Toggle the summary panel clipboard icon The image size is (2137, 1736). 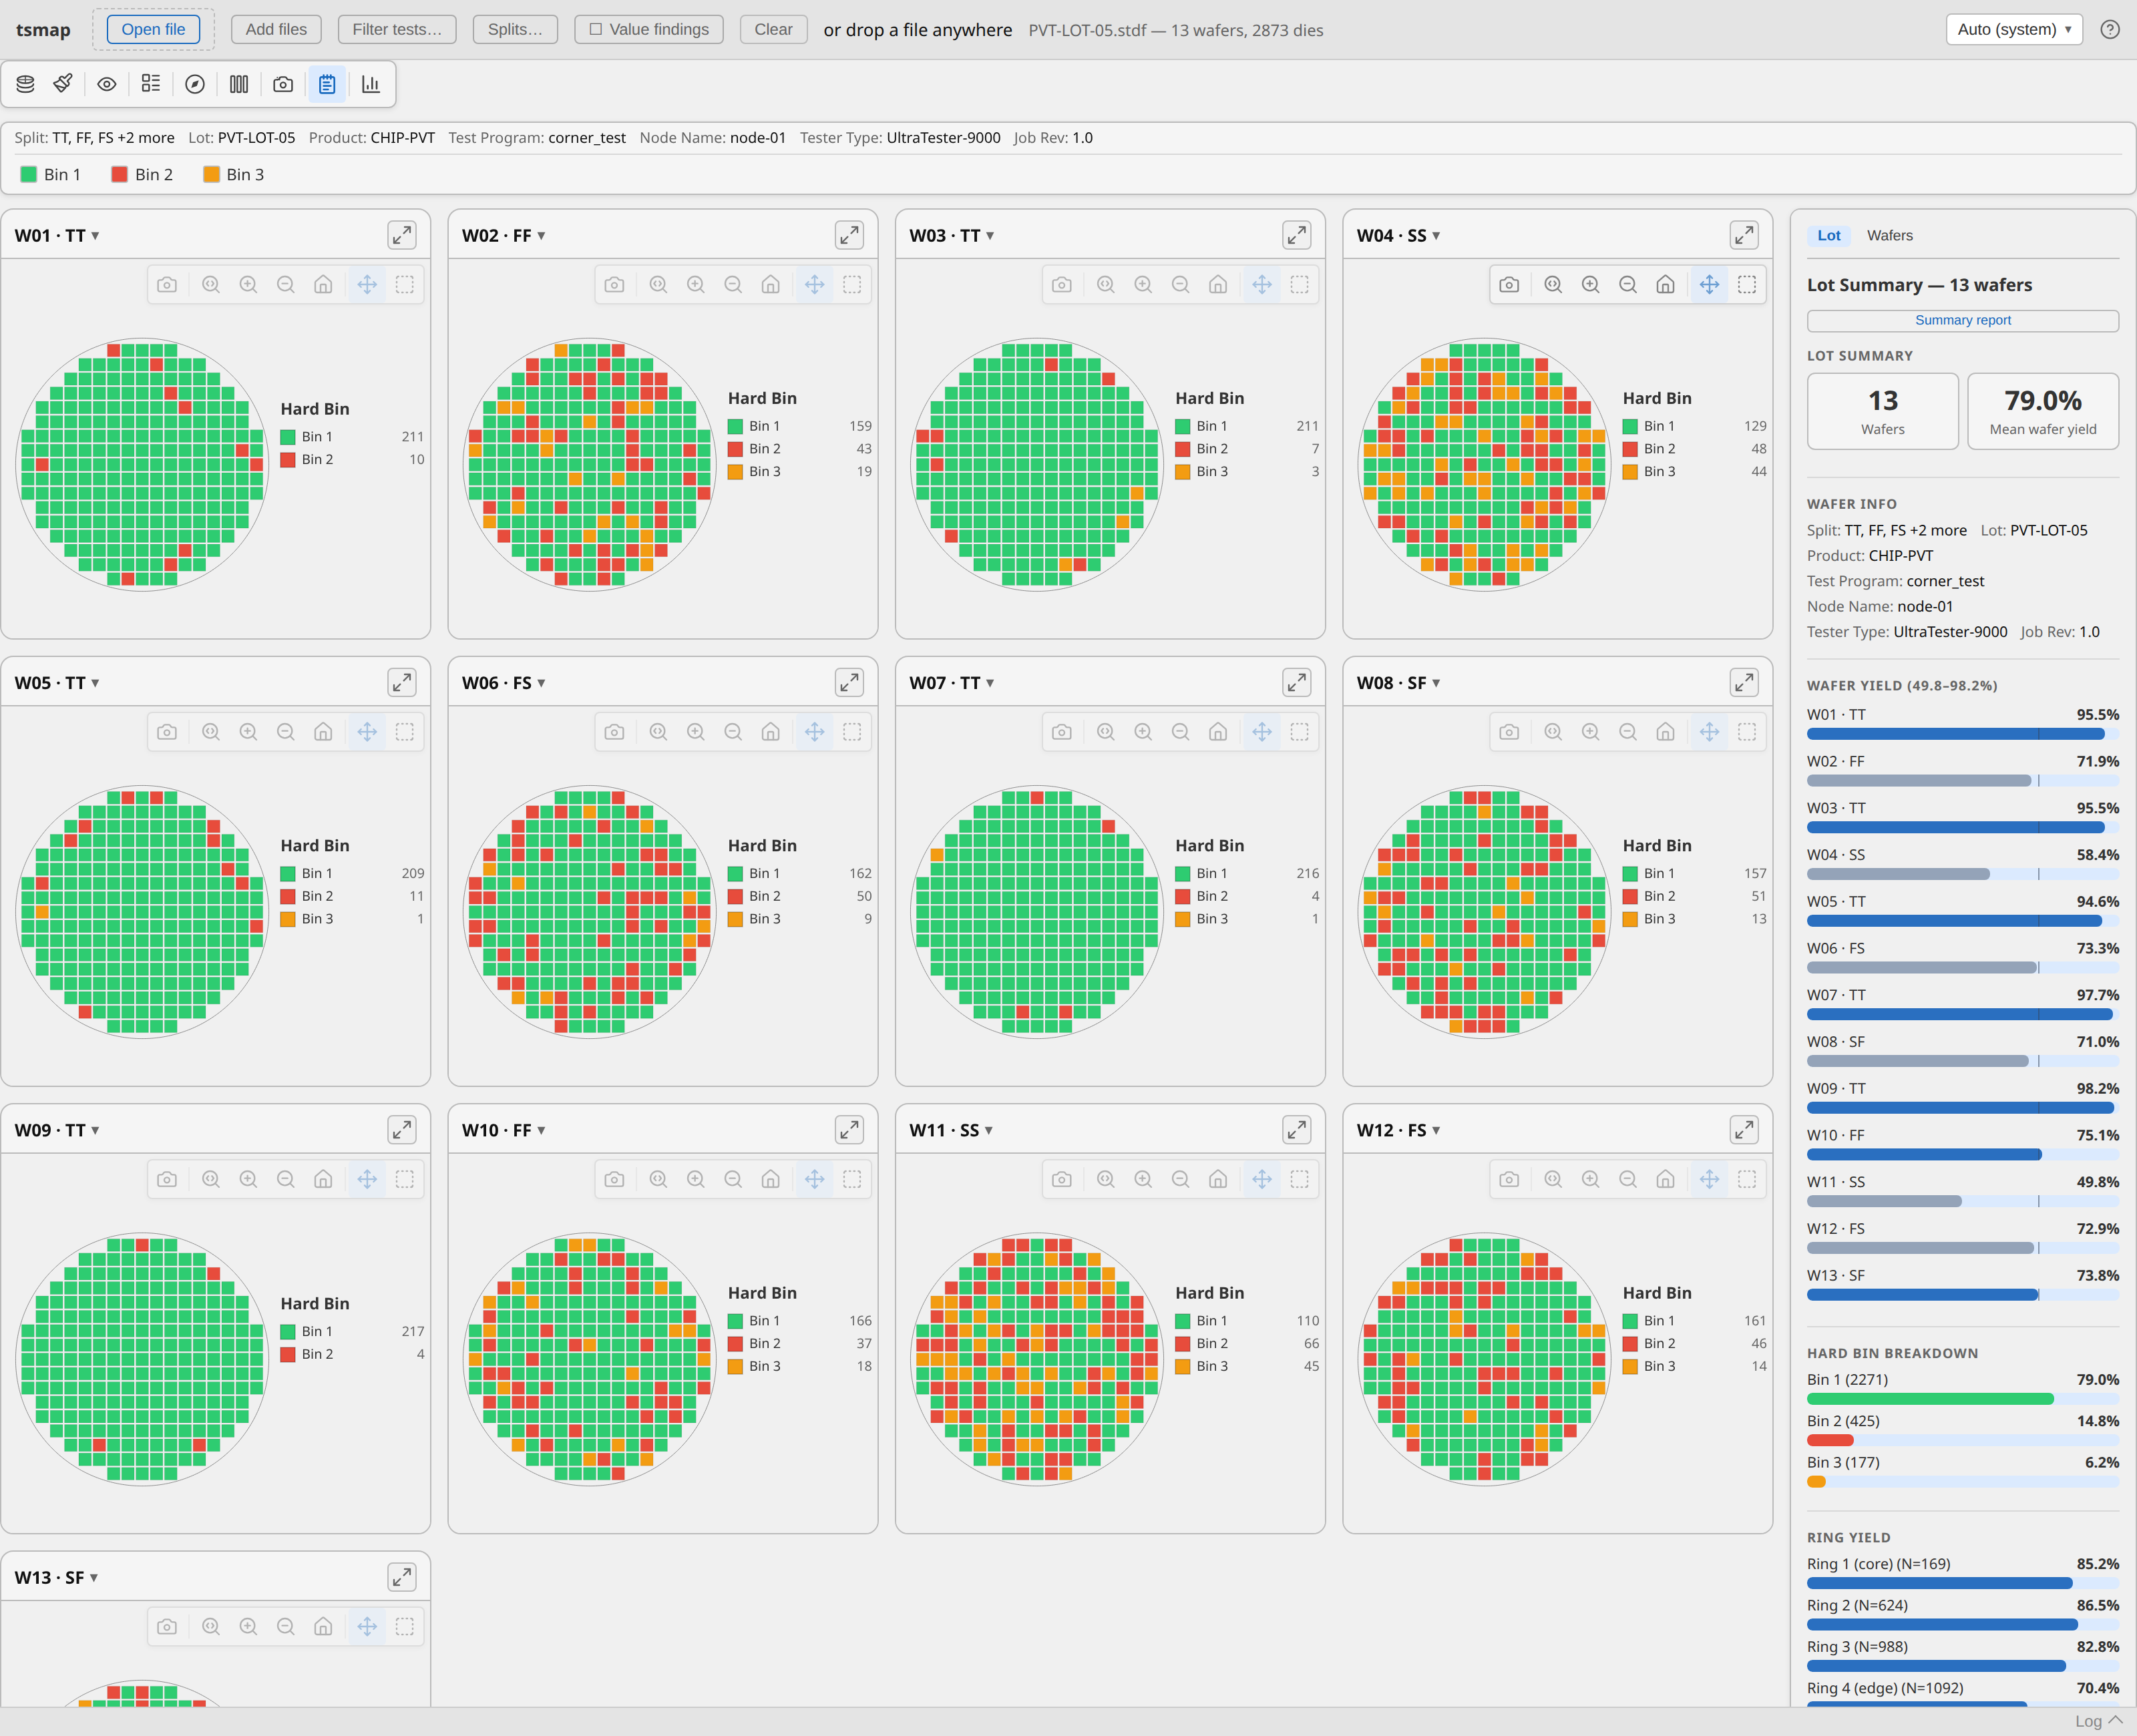tap(327, 84)
